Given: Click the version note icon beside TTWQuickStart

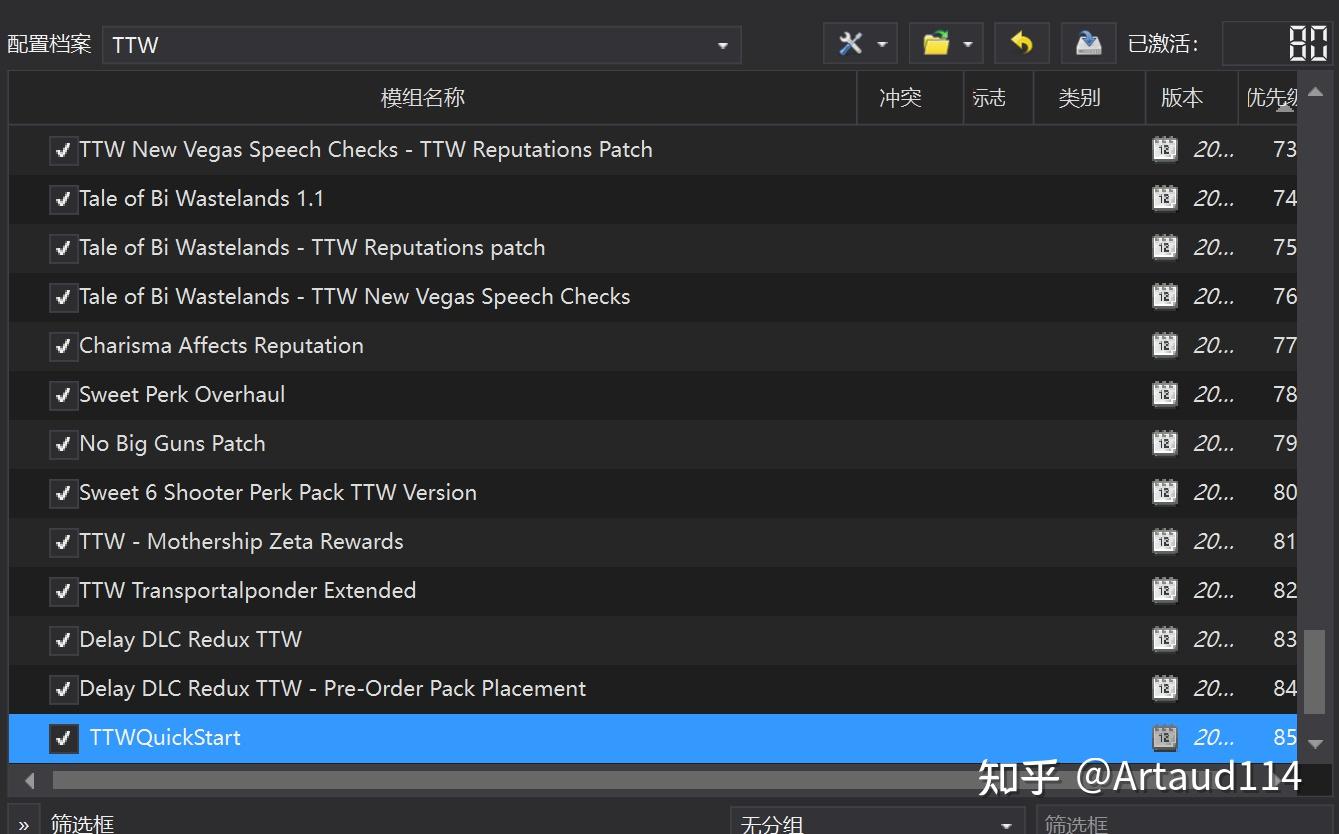Looking at the screenshot, I should pyautogui.click(x=1164, y=737).
